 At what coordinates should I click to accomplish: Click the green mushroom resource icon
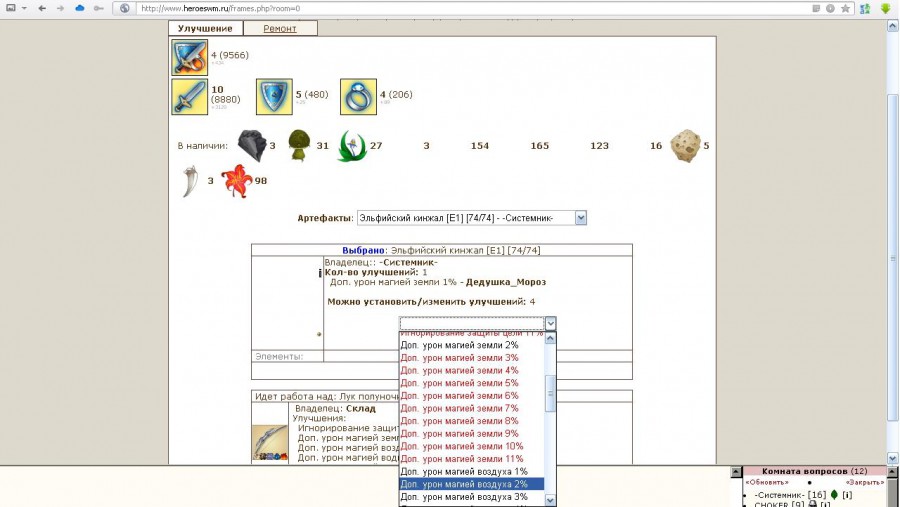click(x=299, y=145)
